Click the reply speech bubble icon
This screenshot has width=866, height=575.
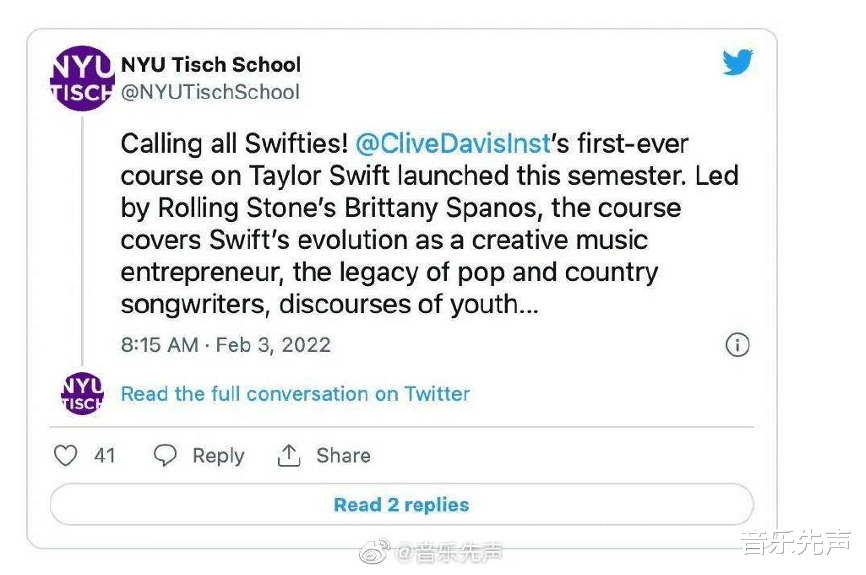165,456
